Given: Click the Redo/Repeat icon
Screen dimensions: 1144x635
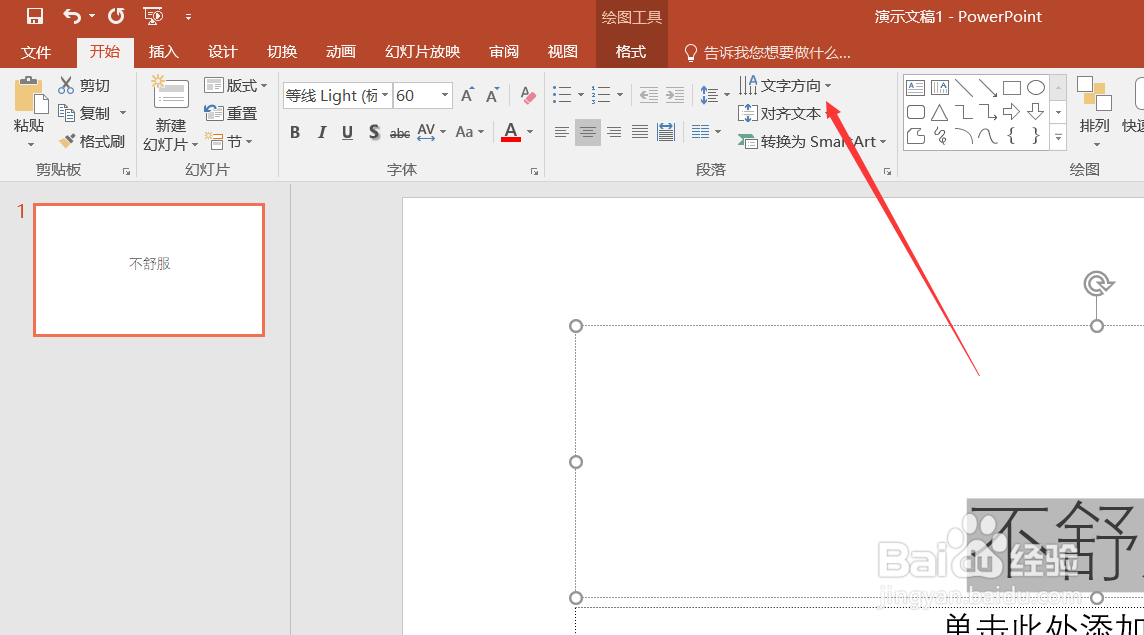Looking at the screenshot, I should [x=116, y=16].
